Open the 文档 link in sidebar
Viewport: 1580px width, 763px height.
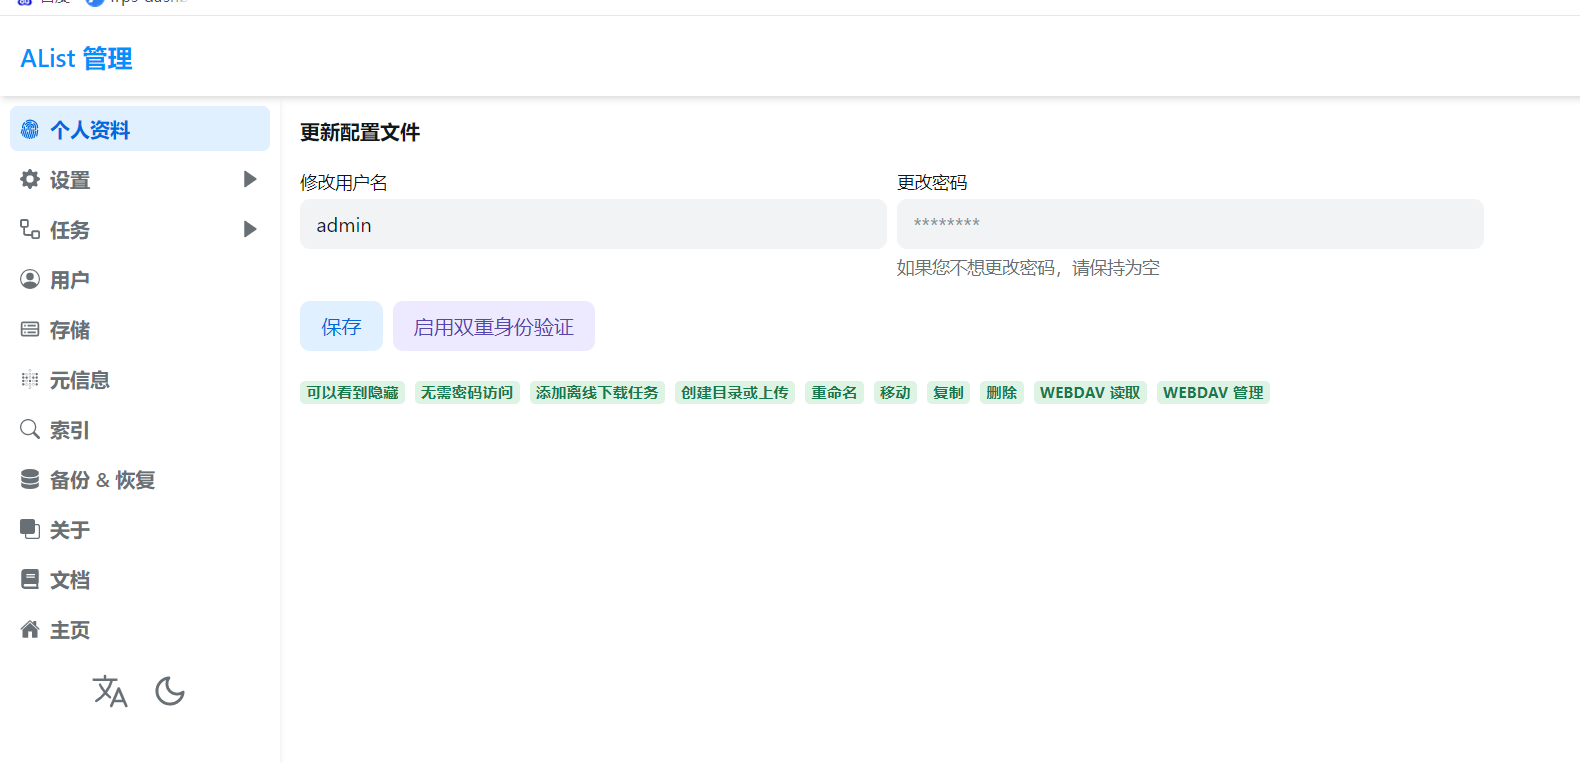[140, 579]
